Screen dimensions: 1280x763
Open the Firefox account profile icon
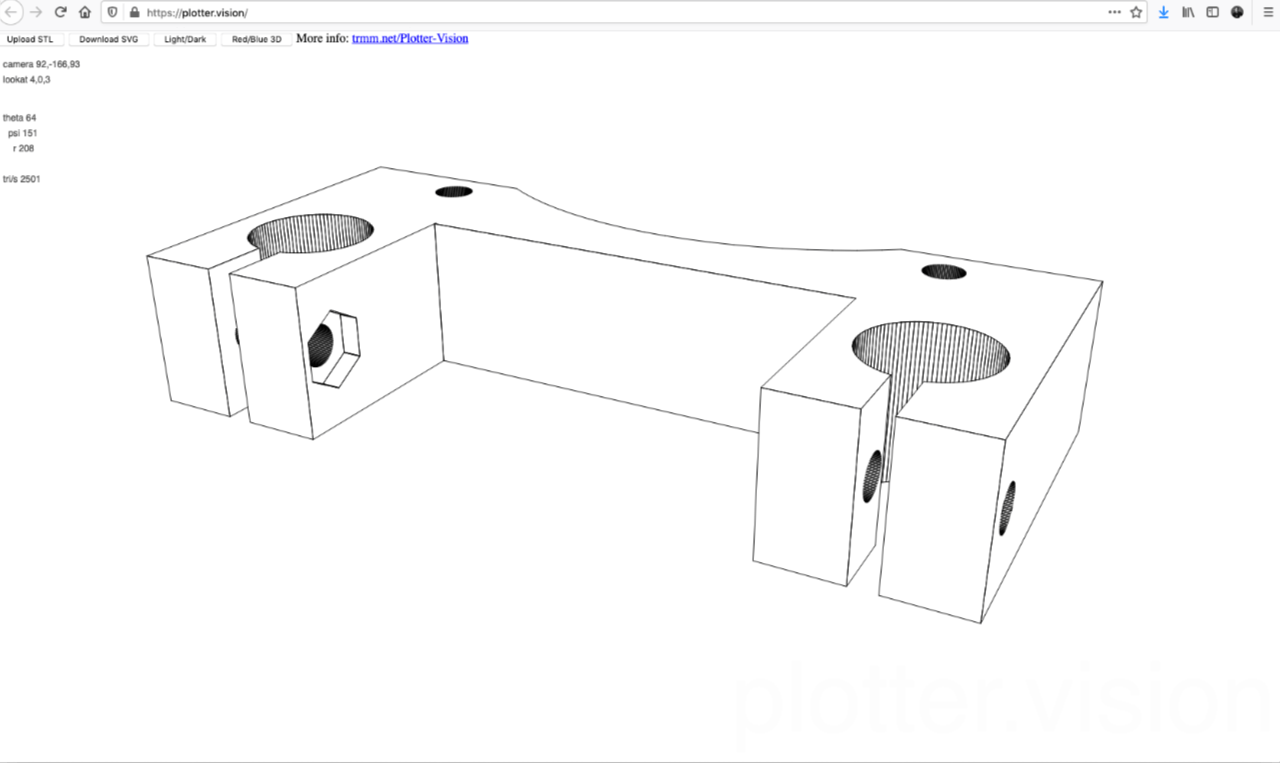click(x=1237, y=12)
